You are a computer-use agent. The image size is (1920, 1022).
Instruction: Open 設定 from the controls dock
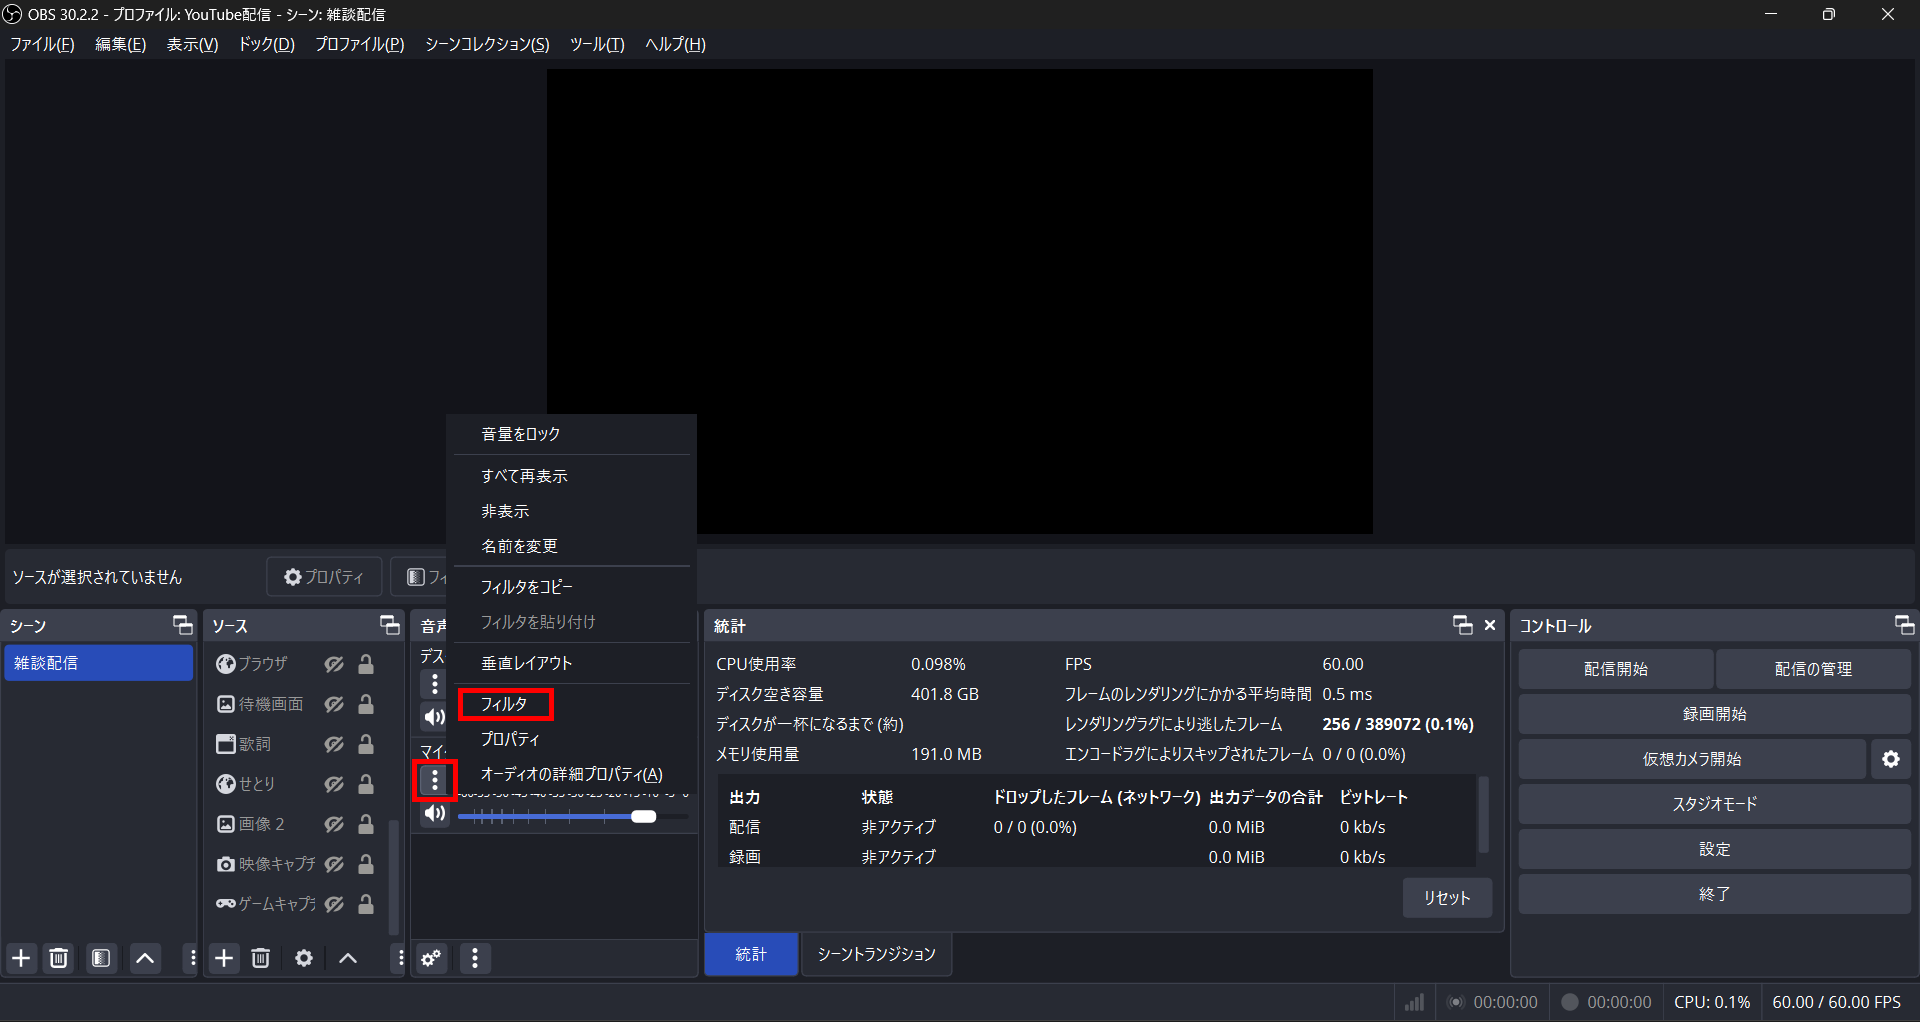coord(1714,849)
